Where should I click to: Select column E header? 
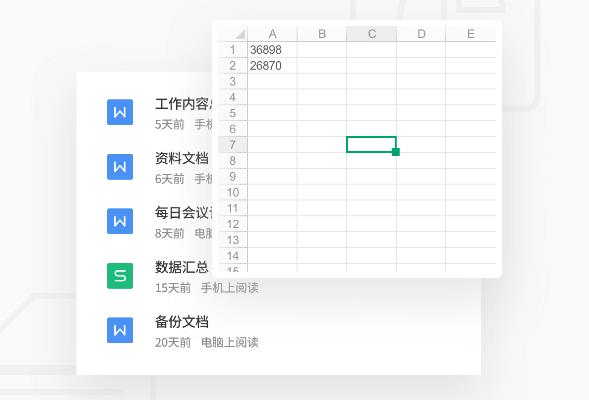(471, 34)
